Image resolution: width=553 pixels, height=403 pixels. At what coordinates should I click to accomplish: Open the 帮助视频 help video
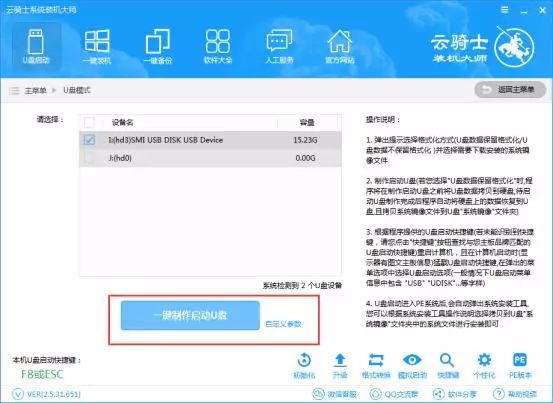click(515, 394)
